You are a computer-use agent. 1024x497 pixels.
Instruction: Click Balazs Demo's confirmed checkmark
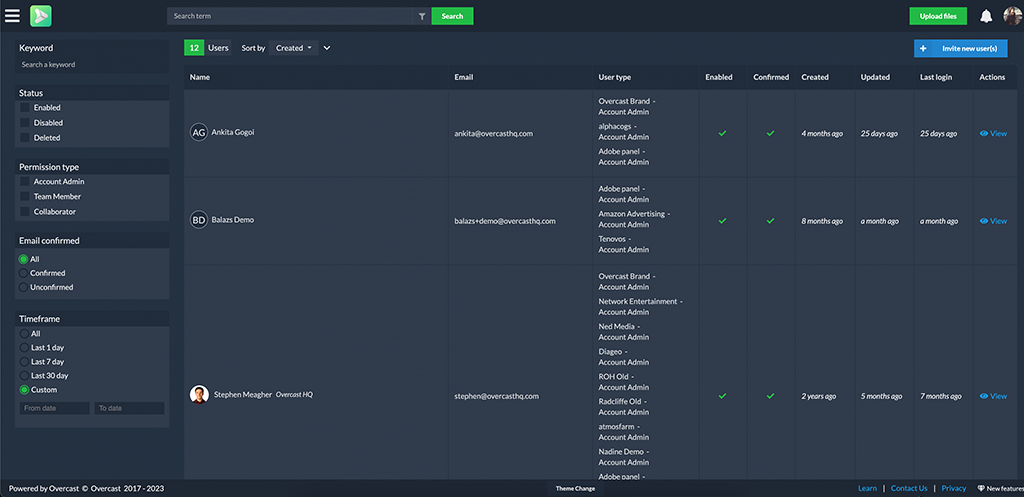point(771,221)
